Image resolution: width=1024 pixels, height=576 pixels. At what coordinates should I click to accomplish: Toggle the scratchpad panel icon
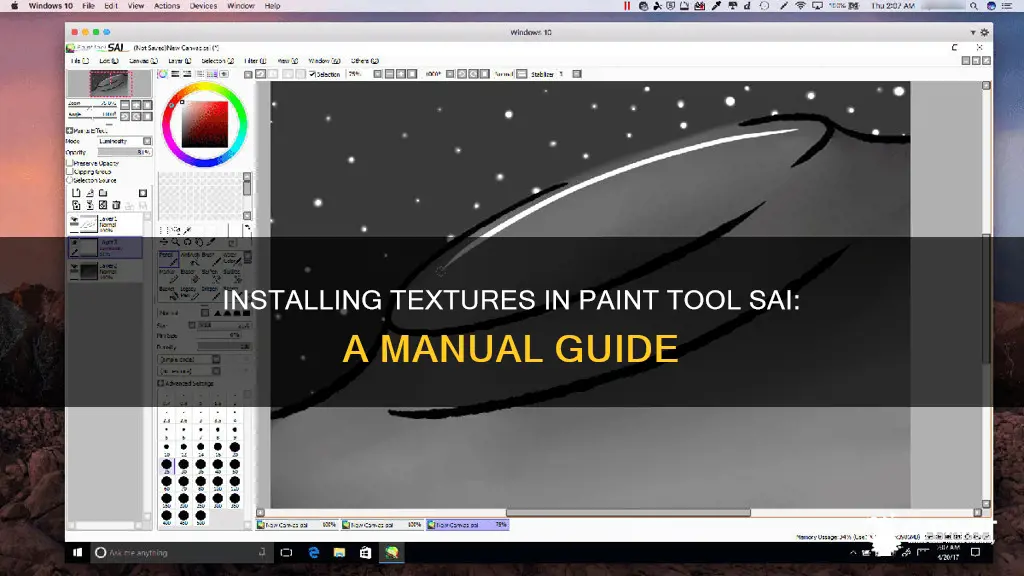click(225, 74)
